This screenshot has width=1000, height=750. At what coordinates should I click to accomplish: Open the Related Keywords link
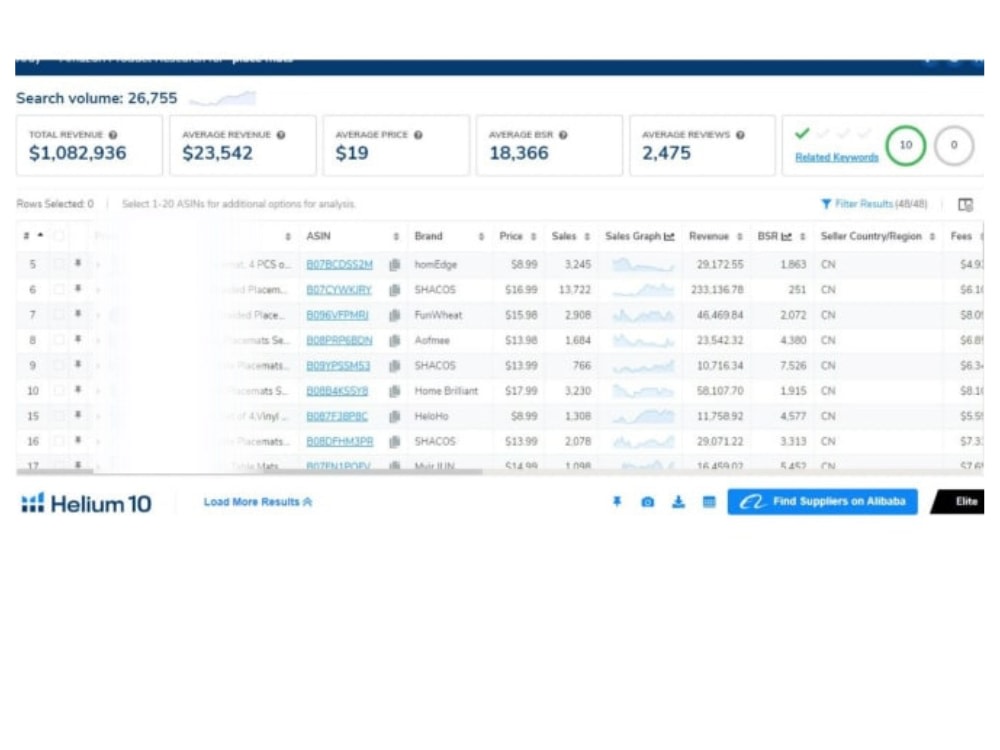pyautogui.click(x=836, y=158)
